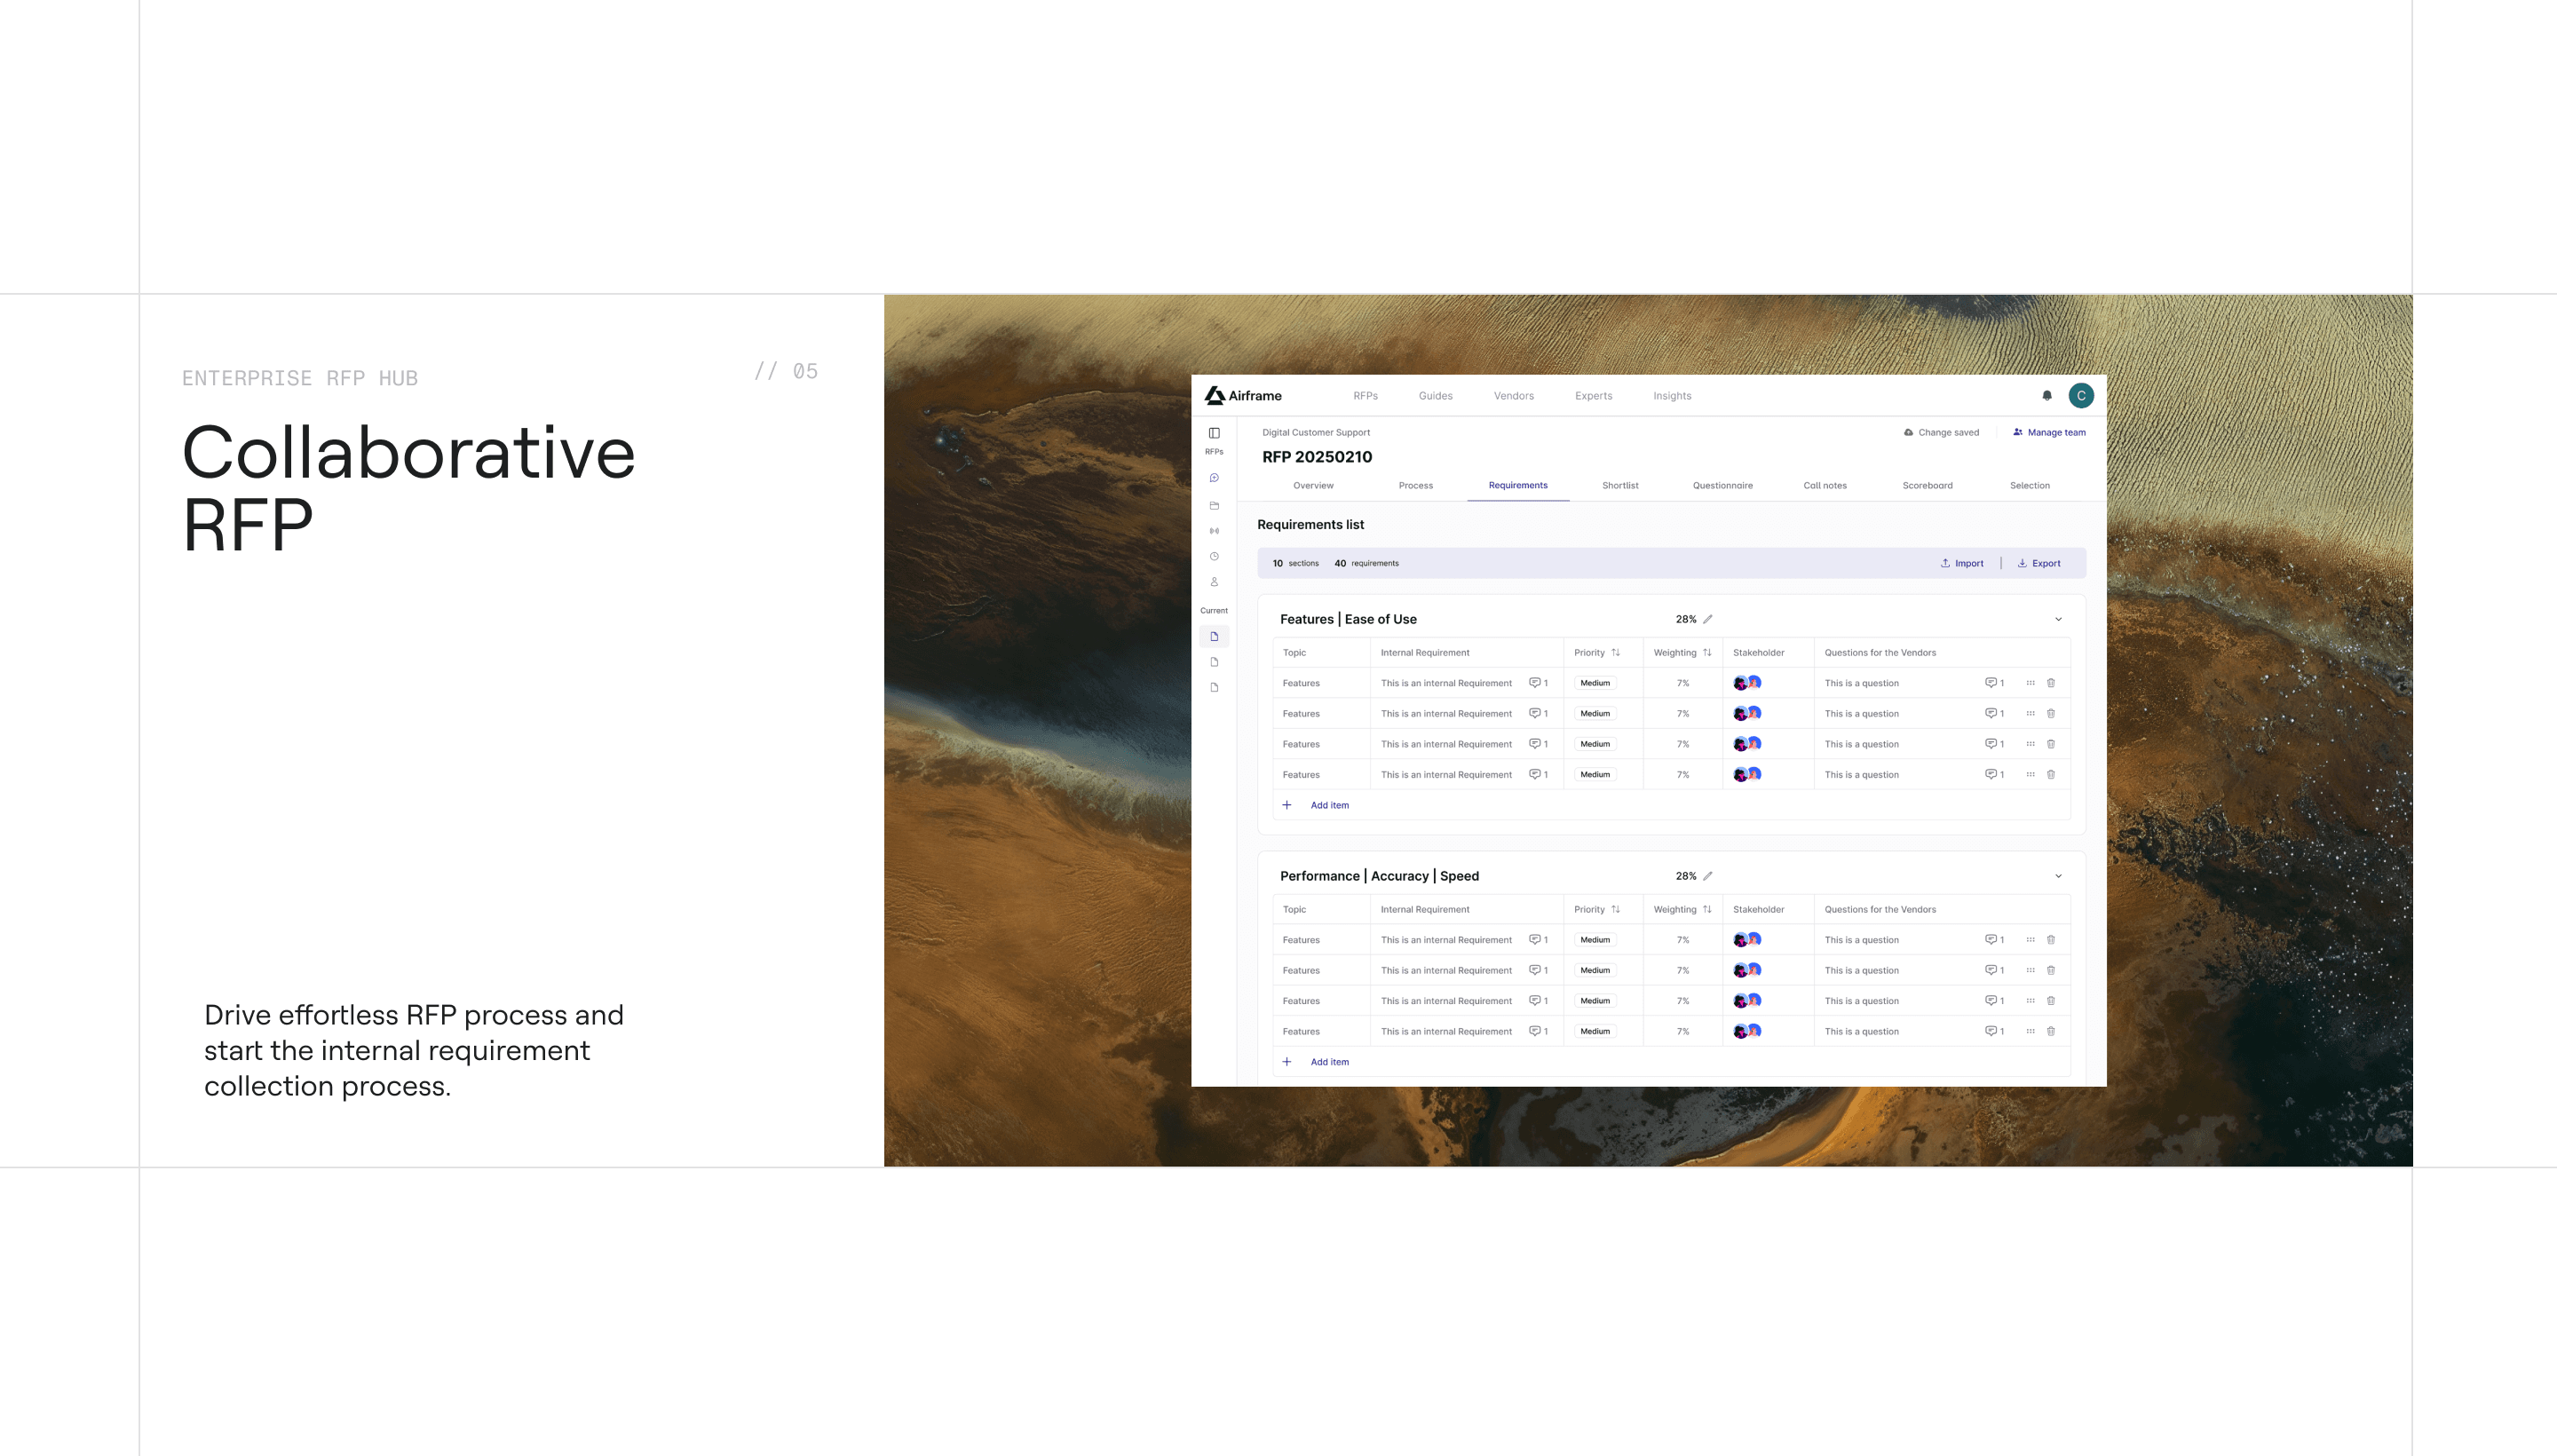2557x1456 pixels.
Task: Click drag handle of first Features | Ease of Use row
Action: point(2030,683)
